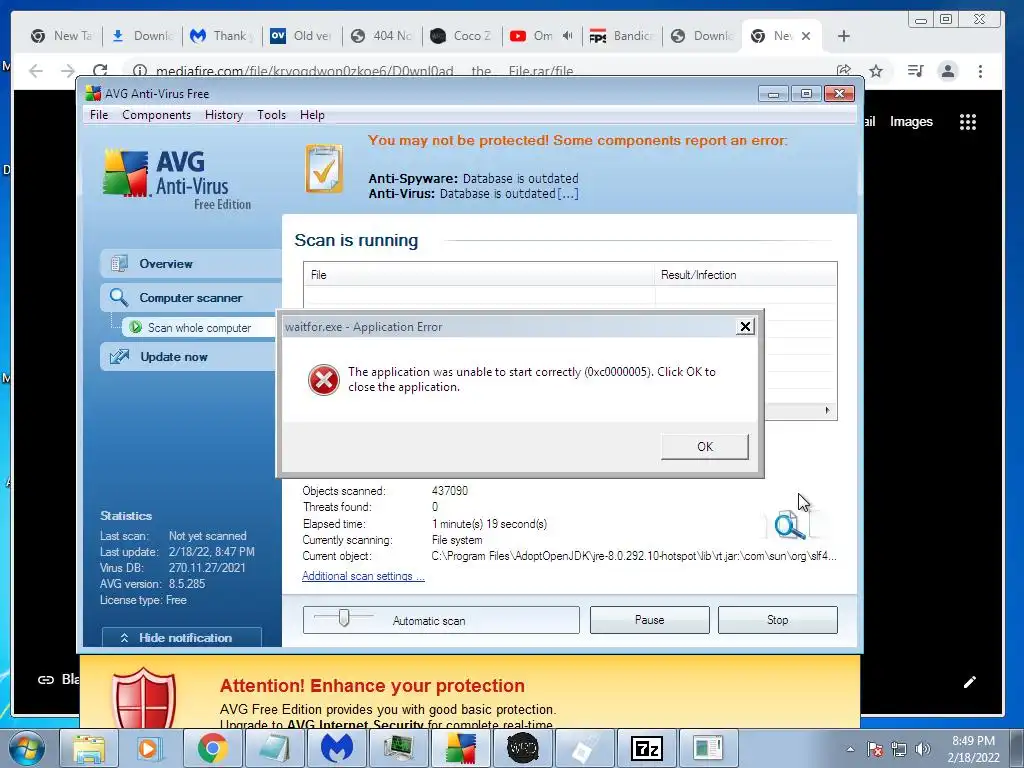Click the scanning magnifier animation icon
The image size is (1024, 768).
point(790,524)
